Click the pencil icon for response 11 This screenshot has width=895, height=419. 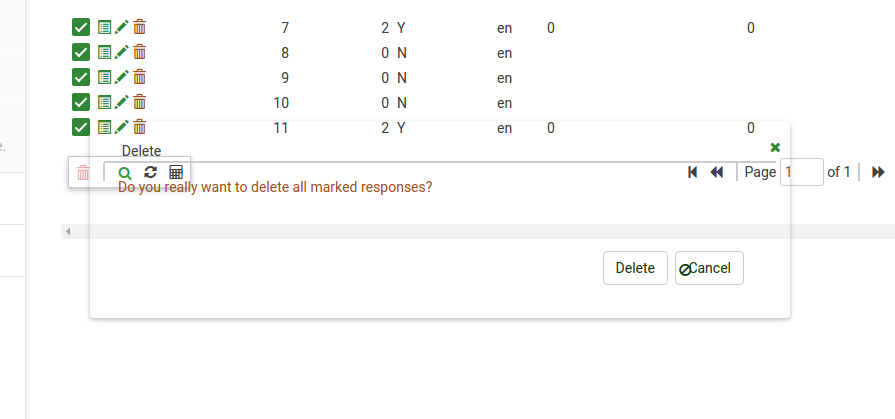pos(122,127)
